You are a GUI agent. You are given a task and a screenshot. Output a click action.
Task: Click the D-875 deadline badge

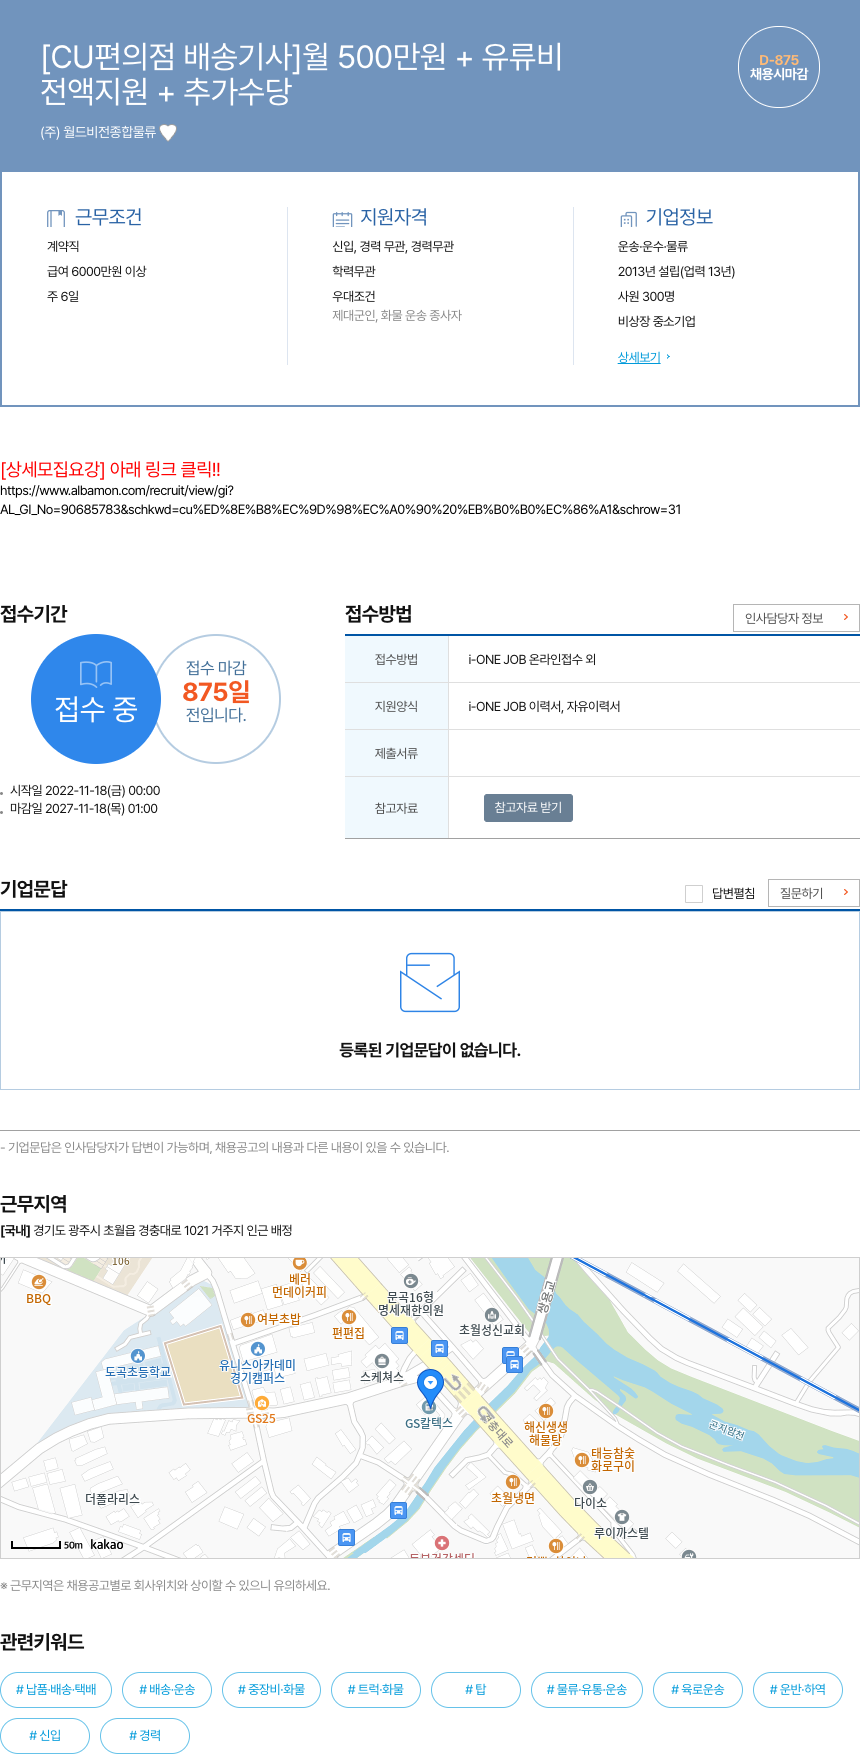[779, 67]
